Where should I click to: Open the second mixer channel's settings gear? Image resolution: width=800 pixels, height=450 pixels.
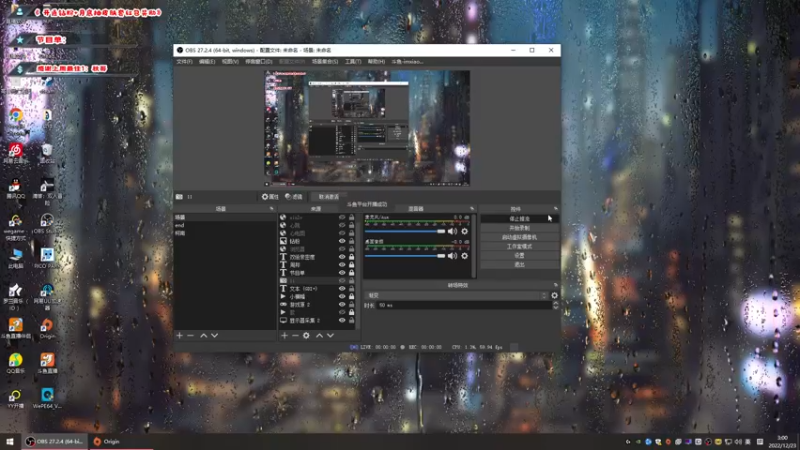point(464,256)
